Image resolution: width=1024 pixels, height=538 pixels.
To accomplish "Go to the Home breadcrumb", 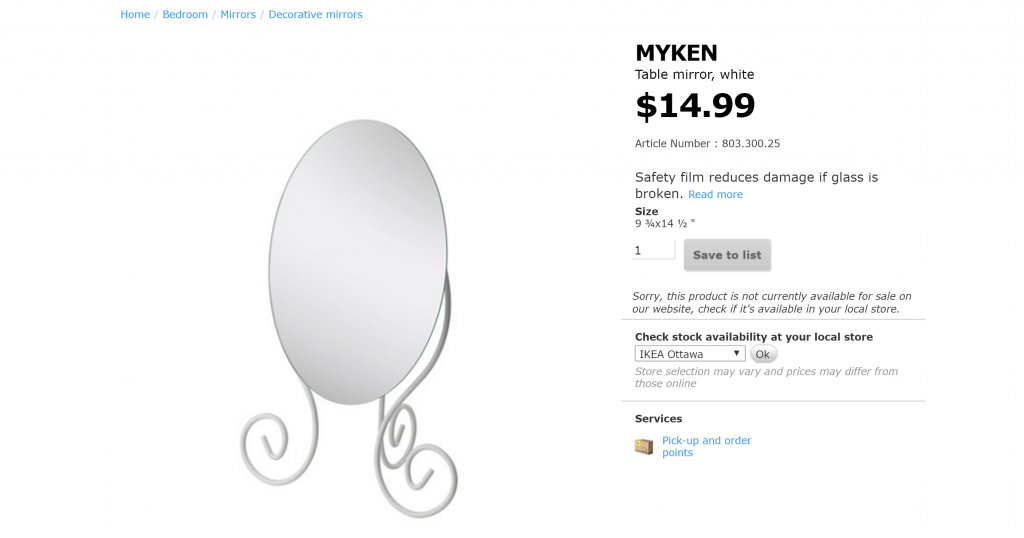I will point(135,15).
